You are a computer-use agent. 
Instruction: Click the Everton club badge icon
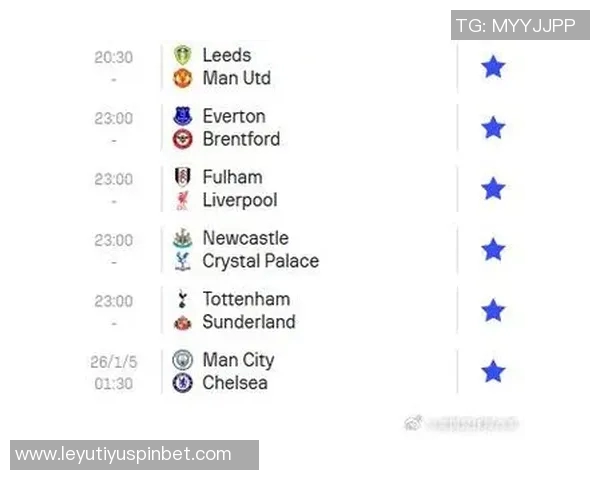[x=182, y=116]
